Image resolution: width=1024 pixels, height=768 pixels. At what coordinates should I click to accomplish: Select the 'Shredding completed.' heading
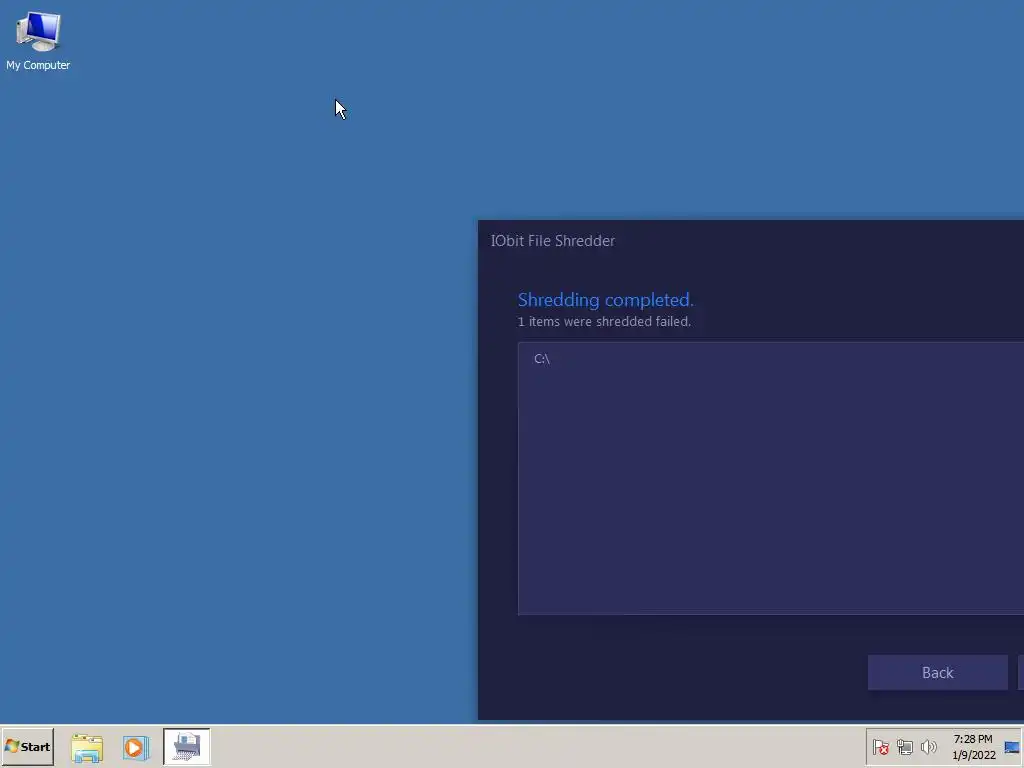[605, 300]
